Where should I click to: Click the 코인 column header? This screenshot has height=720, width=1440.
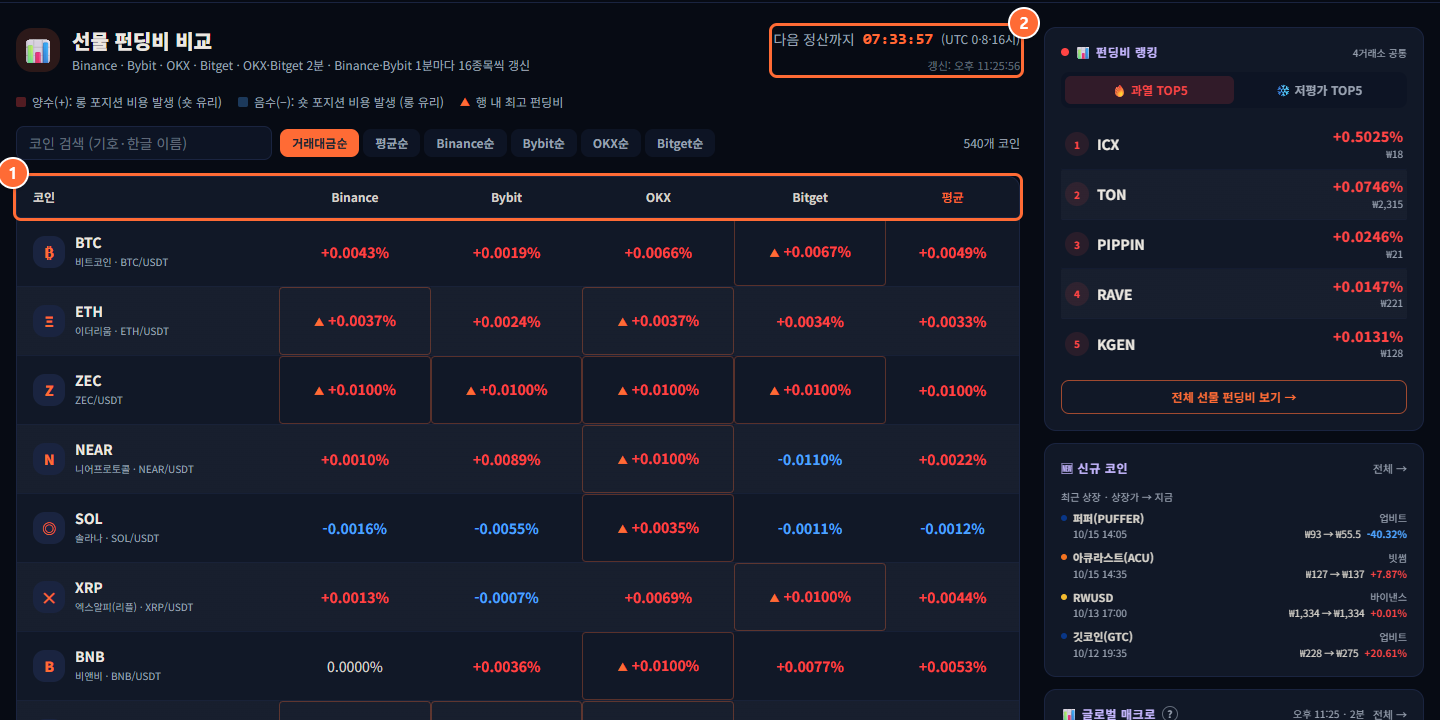(44, 198)
